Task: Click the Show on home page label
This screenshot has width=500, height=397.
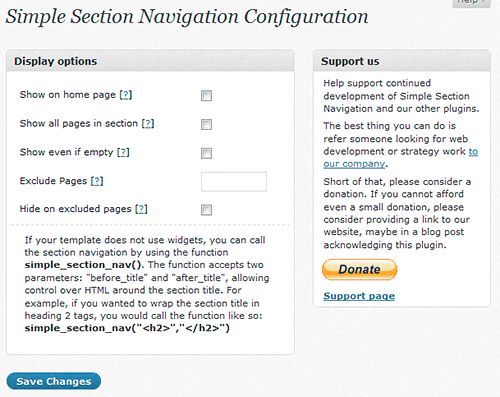Action: click(x=68, y=95)
